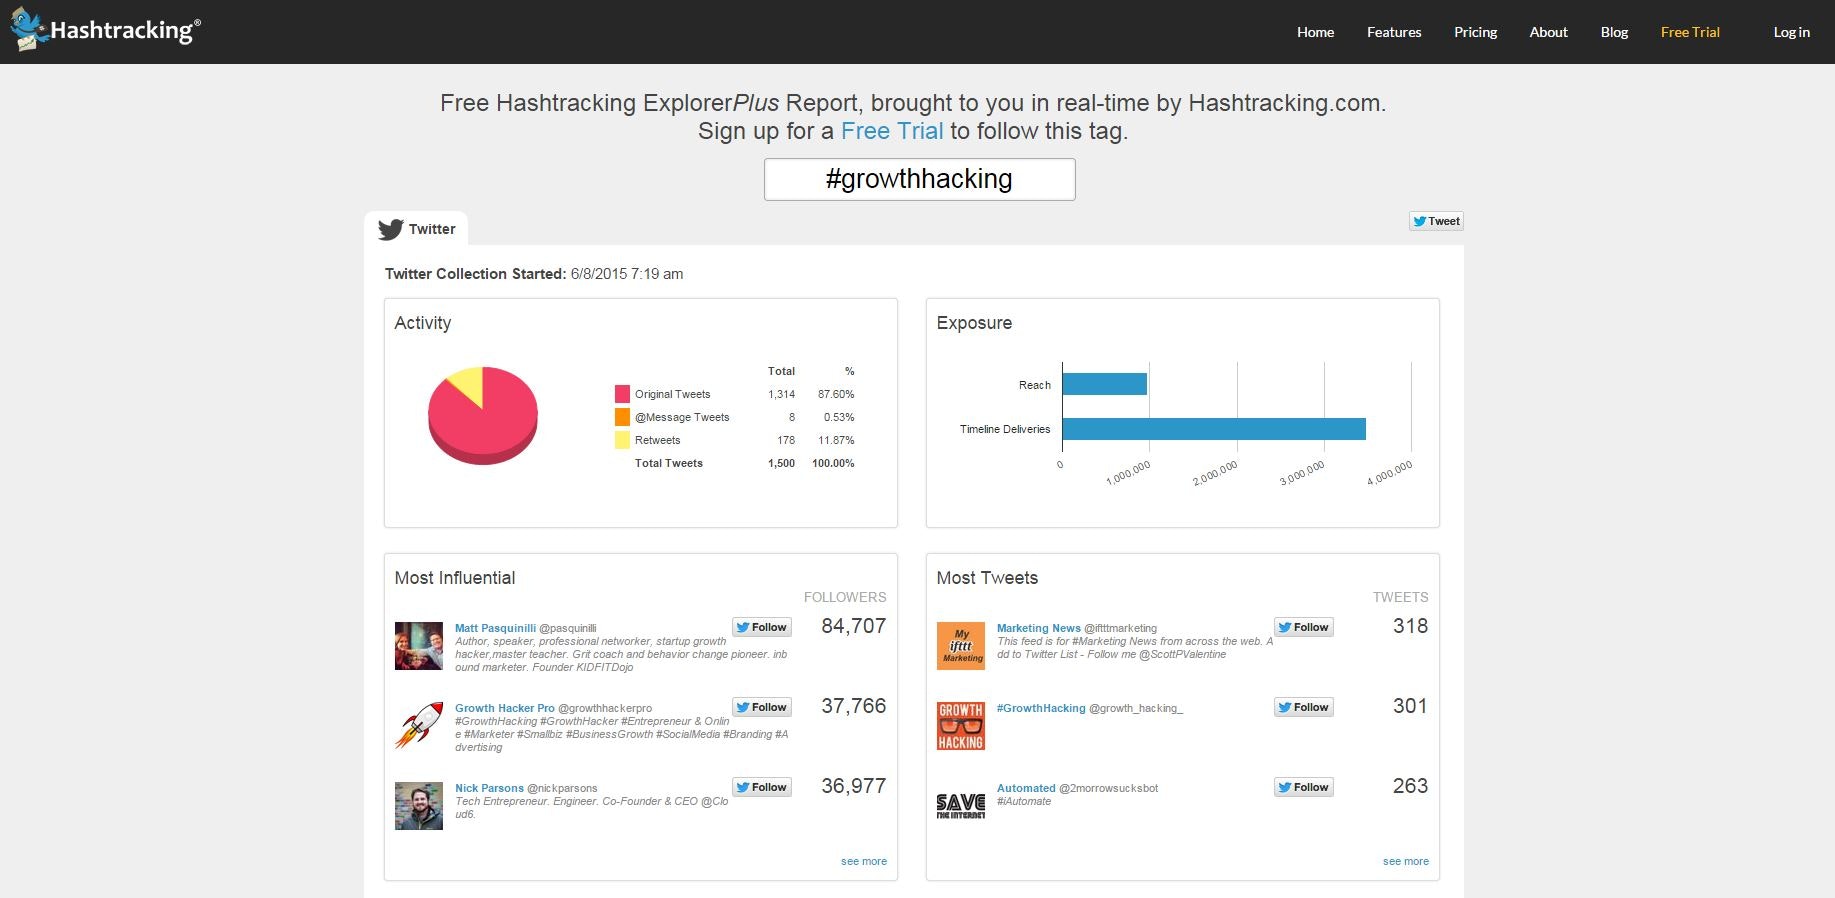Click the Total Tweets row label
This screenshot has height=898, width=1835.
668,463
